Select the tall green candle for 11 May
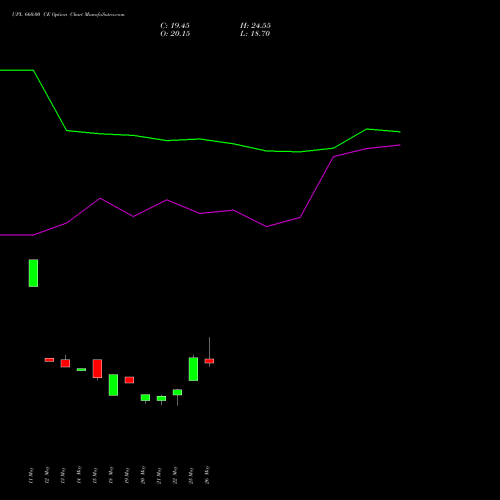 point(33,273)
